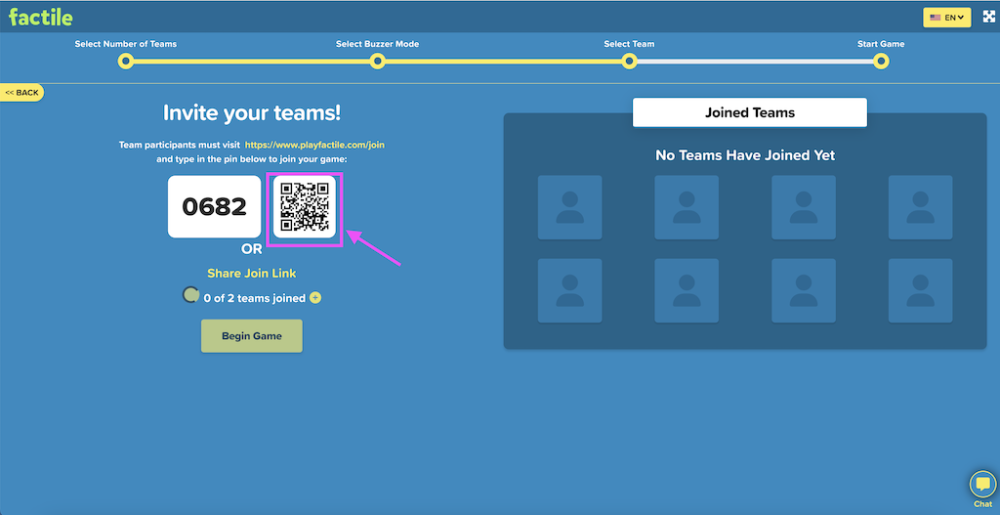
Task: Click the Invite your teams! heading
Action: click(x=252, y=113)
